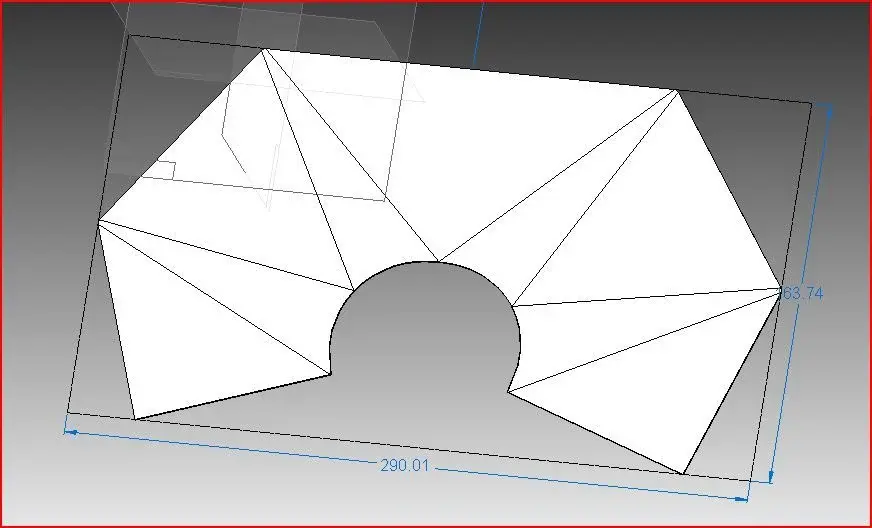Click the rightmost vertex beside the 63.74 label
This screenshot has height=528, width=872.
click(x=781, y=288)
